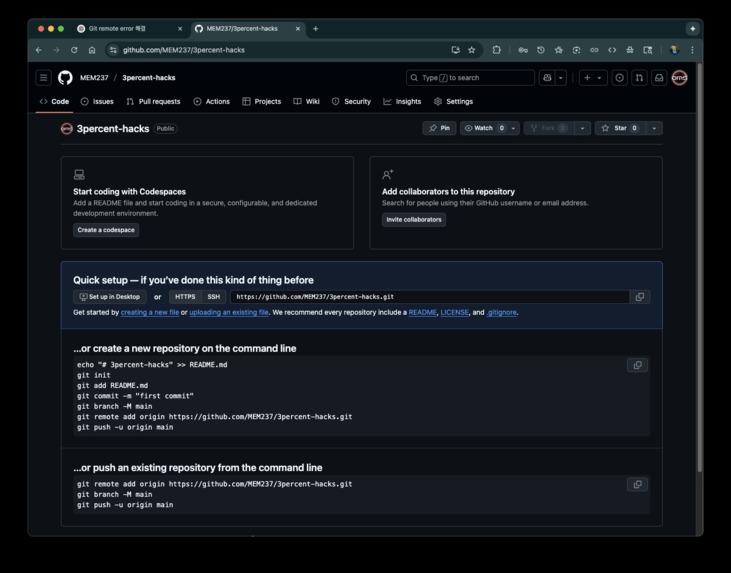Image resolution: width=731 pixels, height=573 pixels.
Task: Open a new browser tab
Action: [x=316, y=29]
